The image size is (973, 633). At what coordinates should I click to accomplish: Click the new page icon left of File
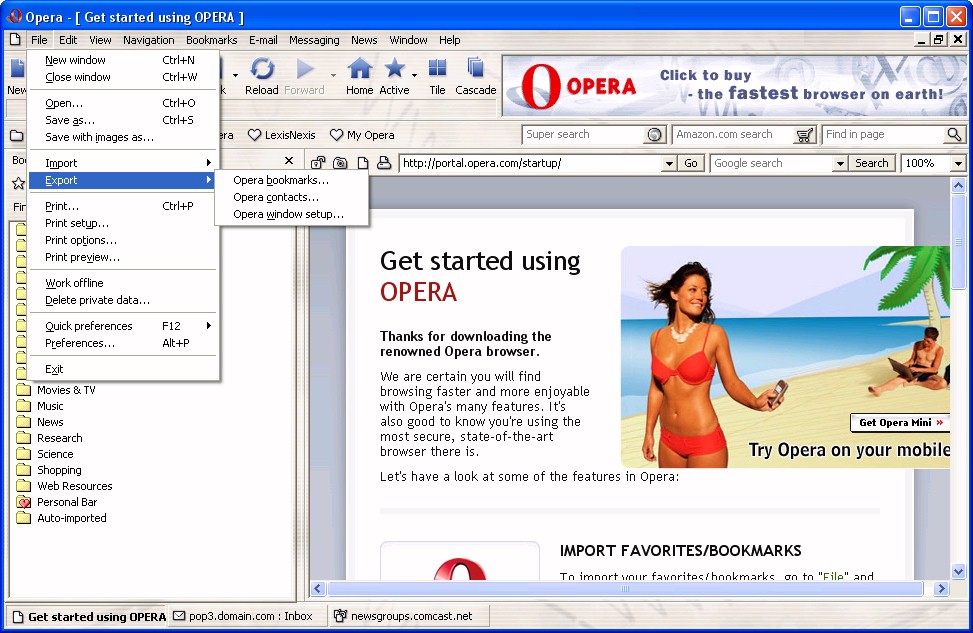(x=15, y=40)
